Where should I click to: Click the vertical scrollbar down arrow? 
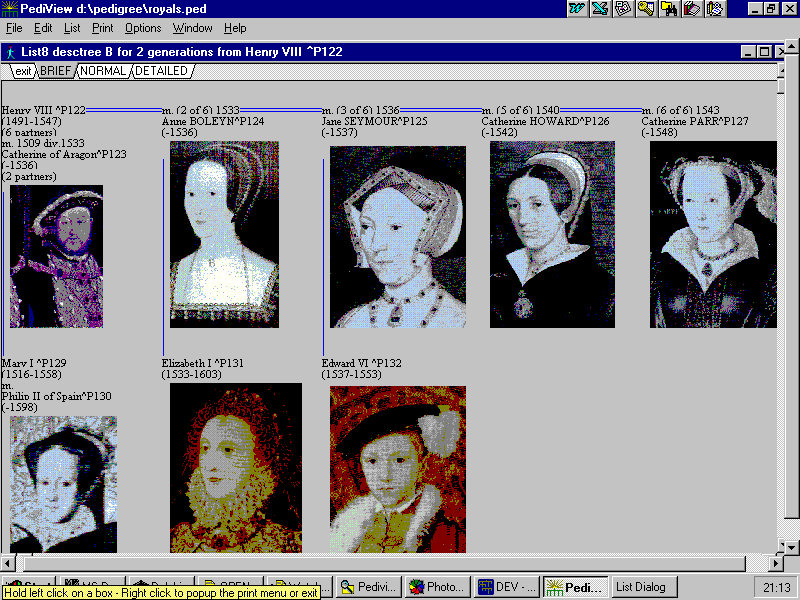coord(791,547)
